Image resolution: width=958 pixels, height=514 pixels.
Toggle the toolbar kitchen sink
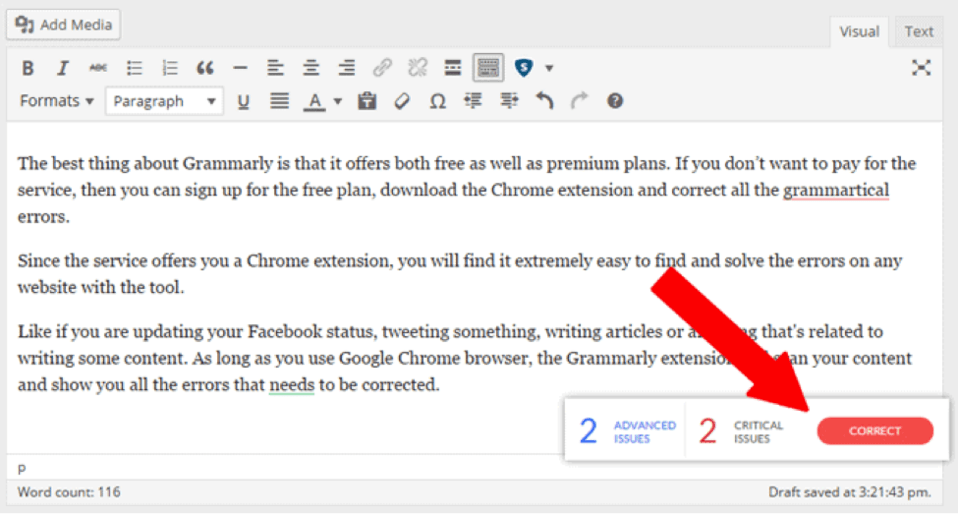tap(488, 68)
